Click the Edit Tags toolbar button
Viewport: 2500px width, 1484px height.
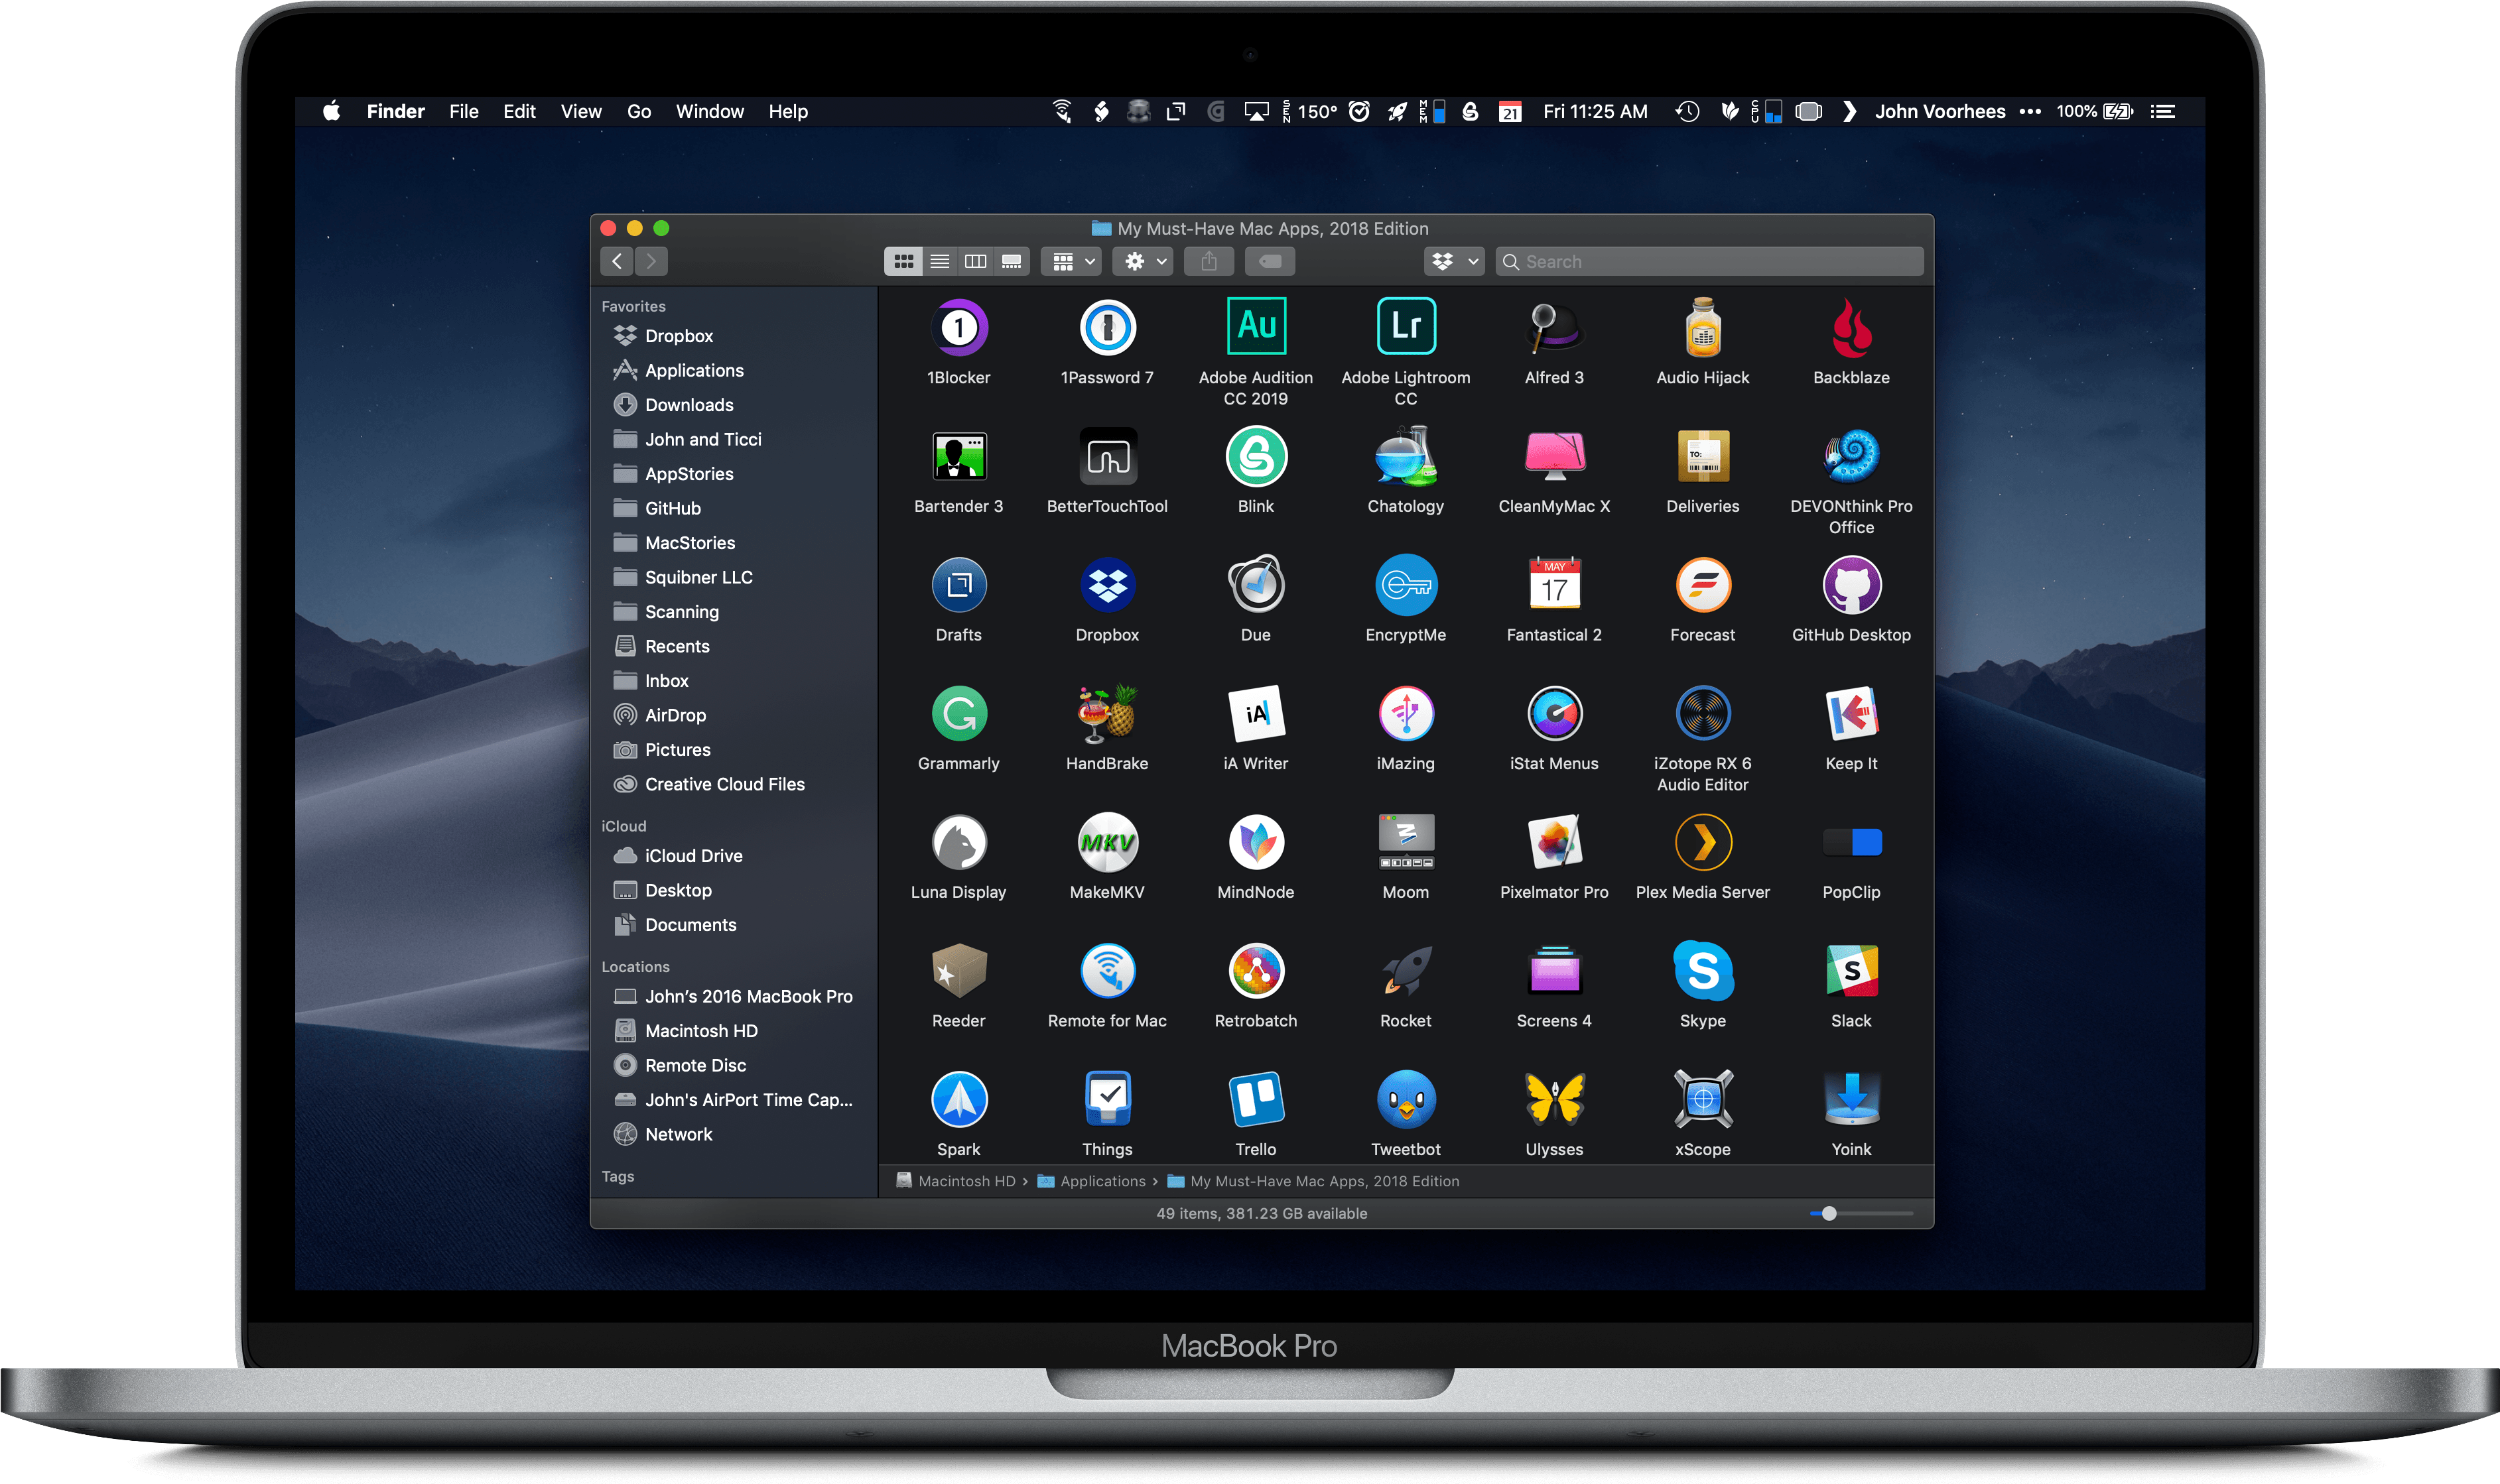[1270, 261]
